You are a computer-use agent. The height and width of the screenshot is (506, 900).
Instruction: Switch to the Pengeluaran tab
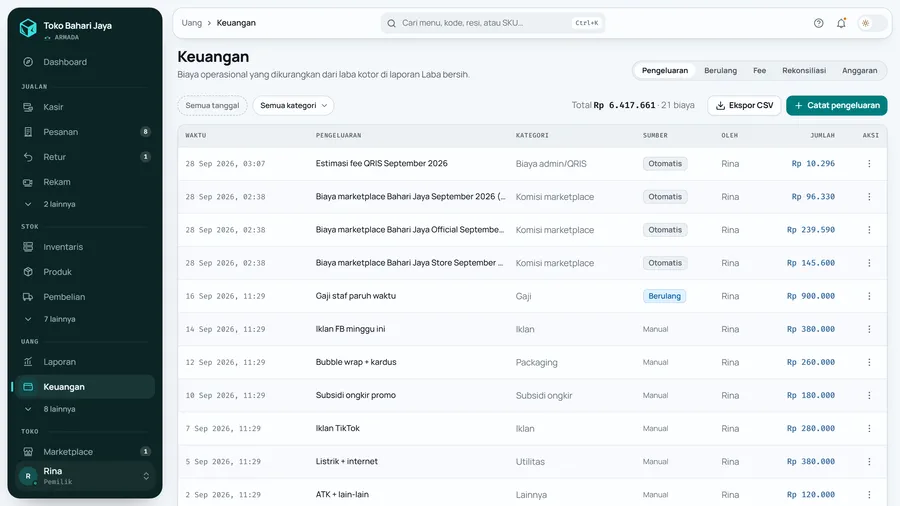pos(665,71)
